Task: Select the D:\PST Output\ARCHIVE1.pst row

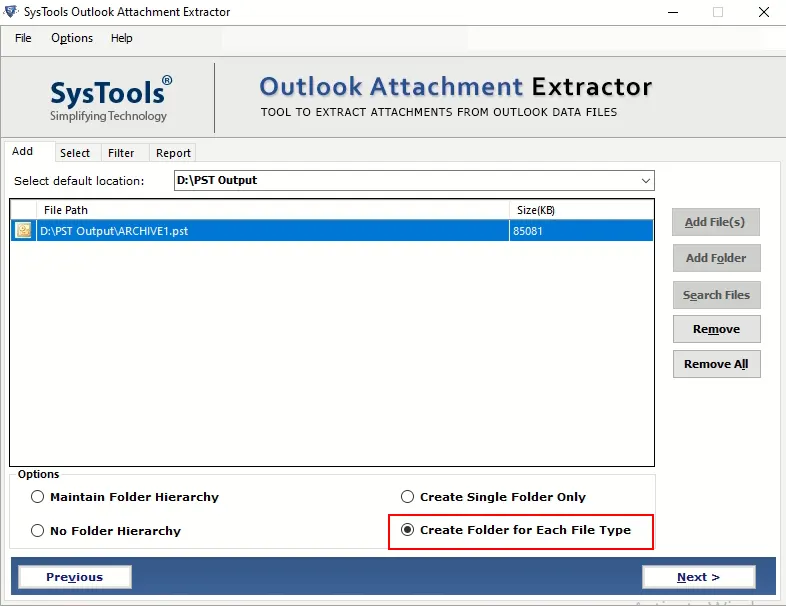Action: (331, 231)
